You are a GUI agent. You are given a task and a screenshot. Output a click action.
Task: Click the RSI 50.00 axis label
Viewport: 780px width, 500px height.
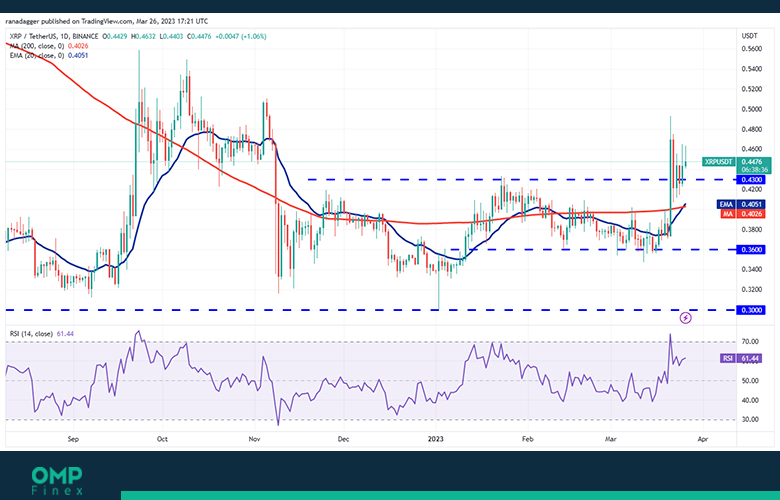(x=751, y=381)
